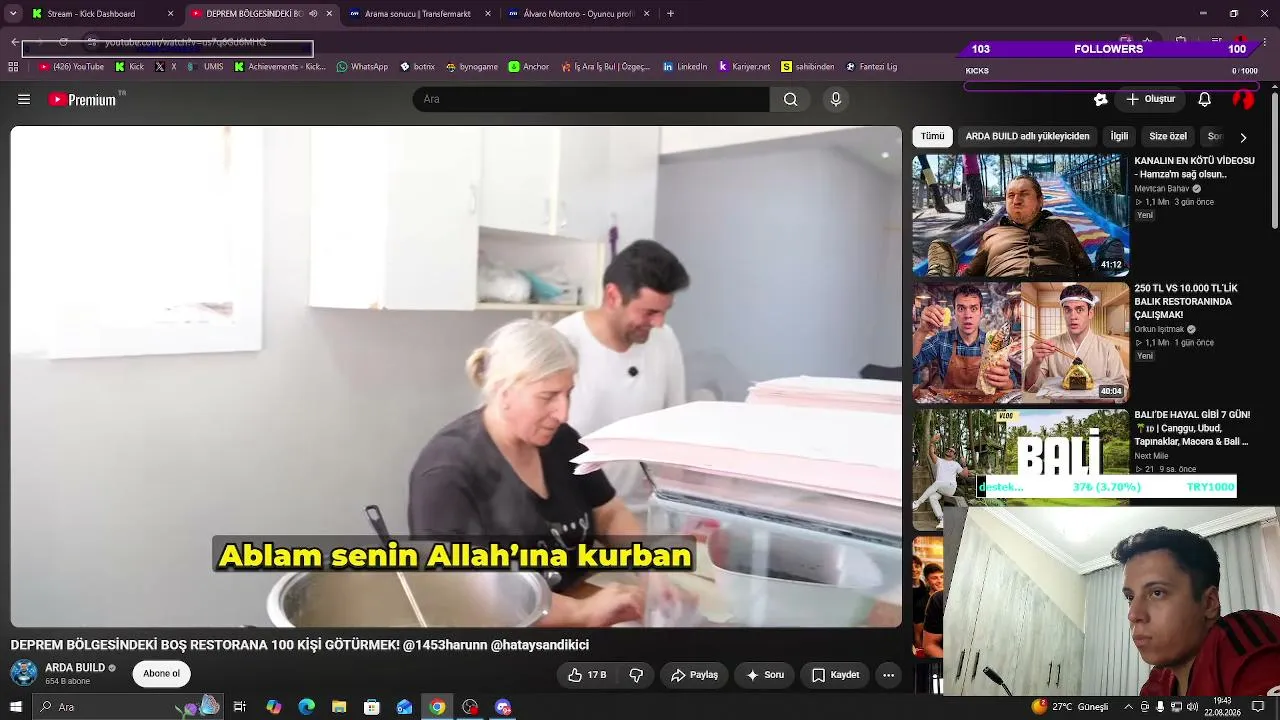
Task: Open the Kariyer.net bookmark
Action: [x=744, y=67]
